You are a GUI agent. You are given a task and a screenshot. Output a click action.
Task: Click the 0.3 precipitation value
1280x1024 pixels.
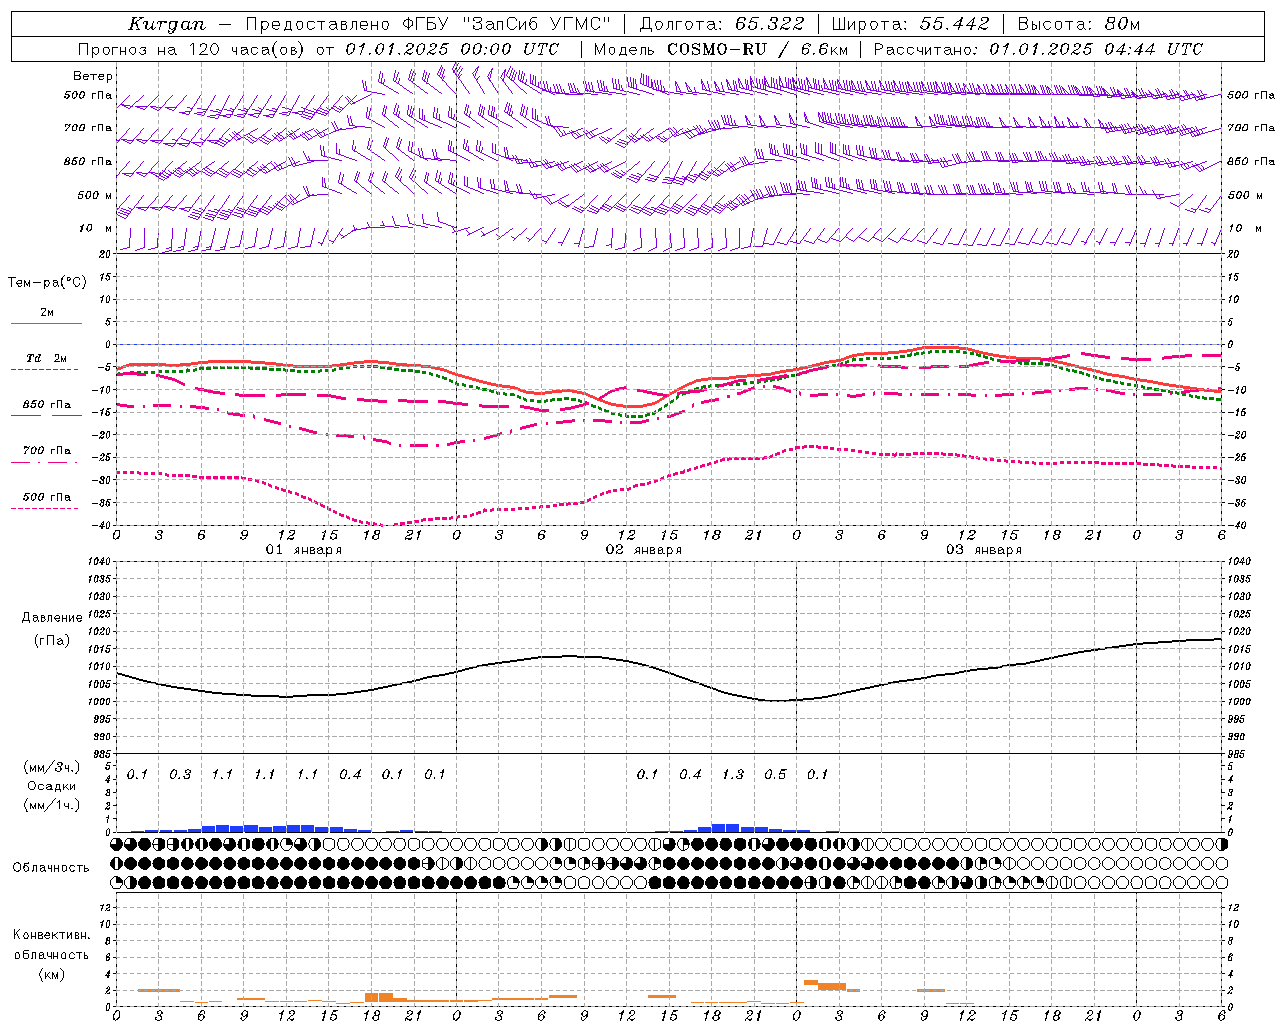(x=180, y=774)
